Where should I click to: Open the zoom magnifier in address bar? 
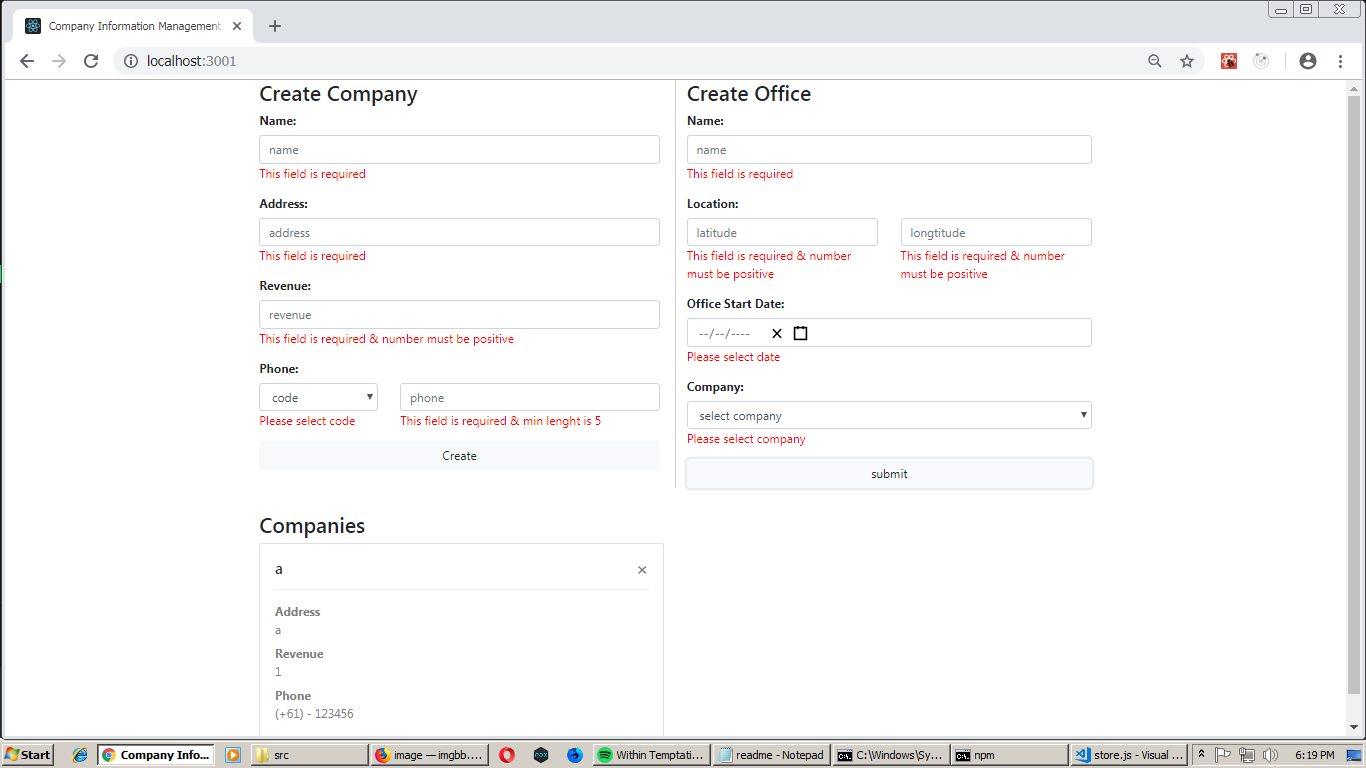[x=1155, y=61]
